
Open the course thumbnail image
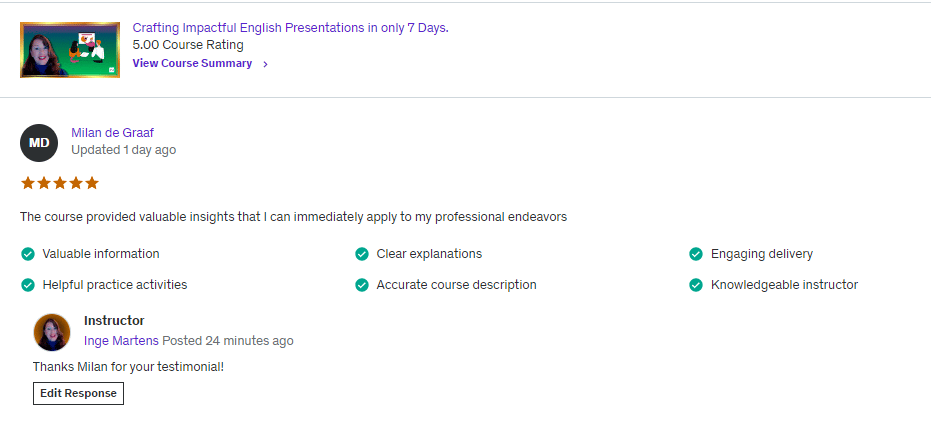pos(70,49)
